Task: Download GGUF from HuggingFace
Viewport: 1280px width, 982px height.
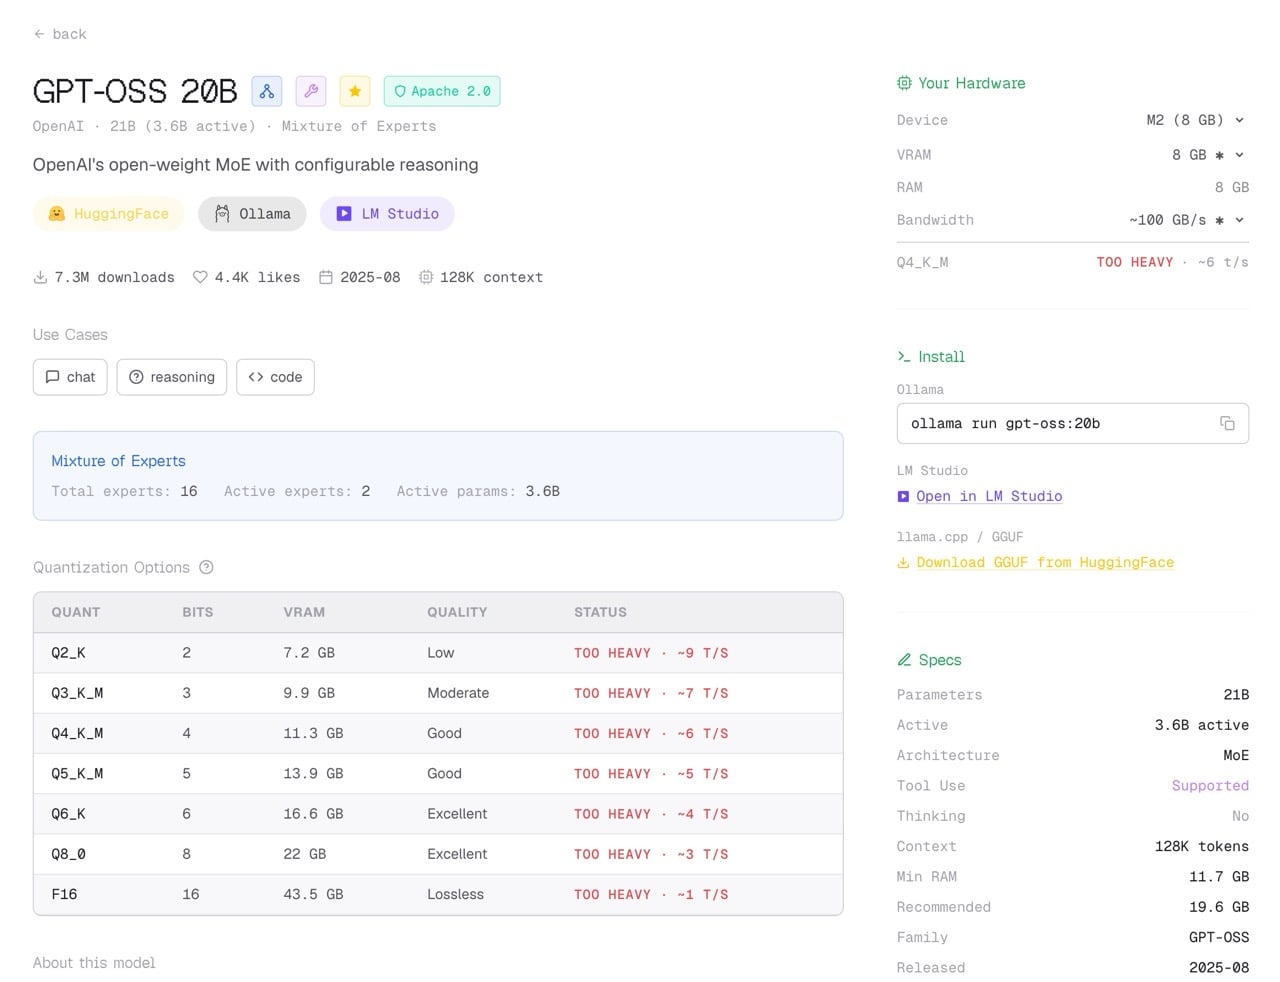Action: 1044,562
